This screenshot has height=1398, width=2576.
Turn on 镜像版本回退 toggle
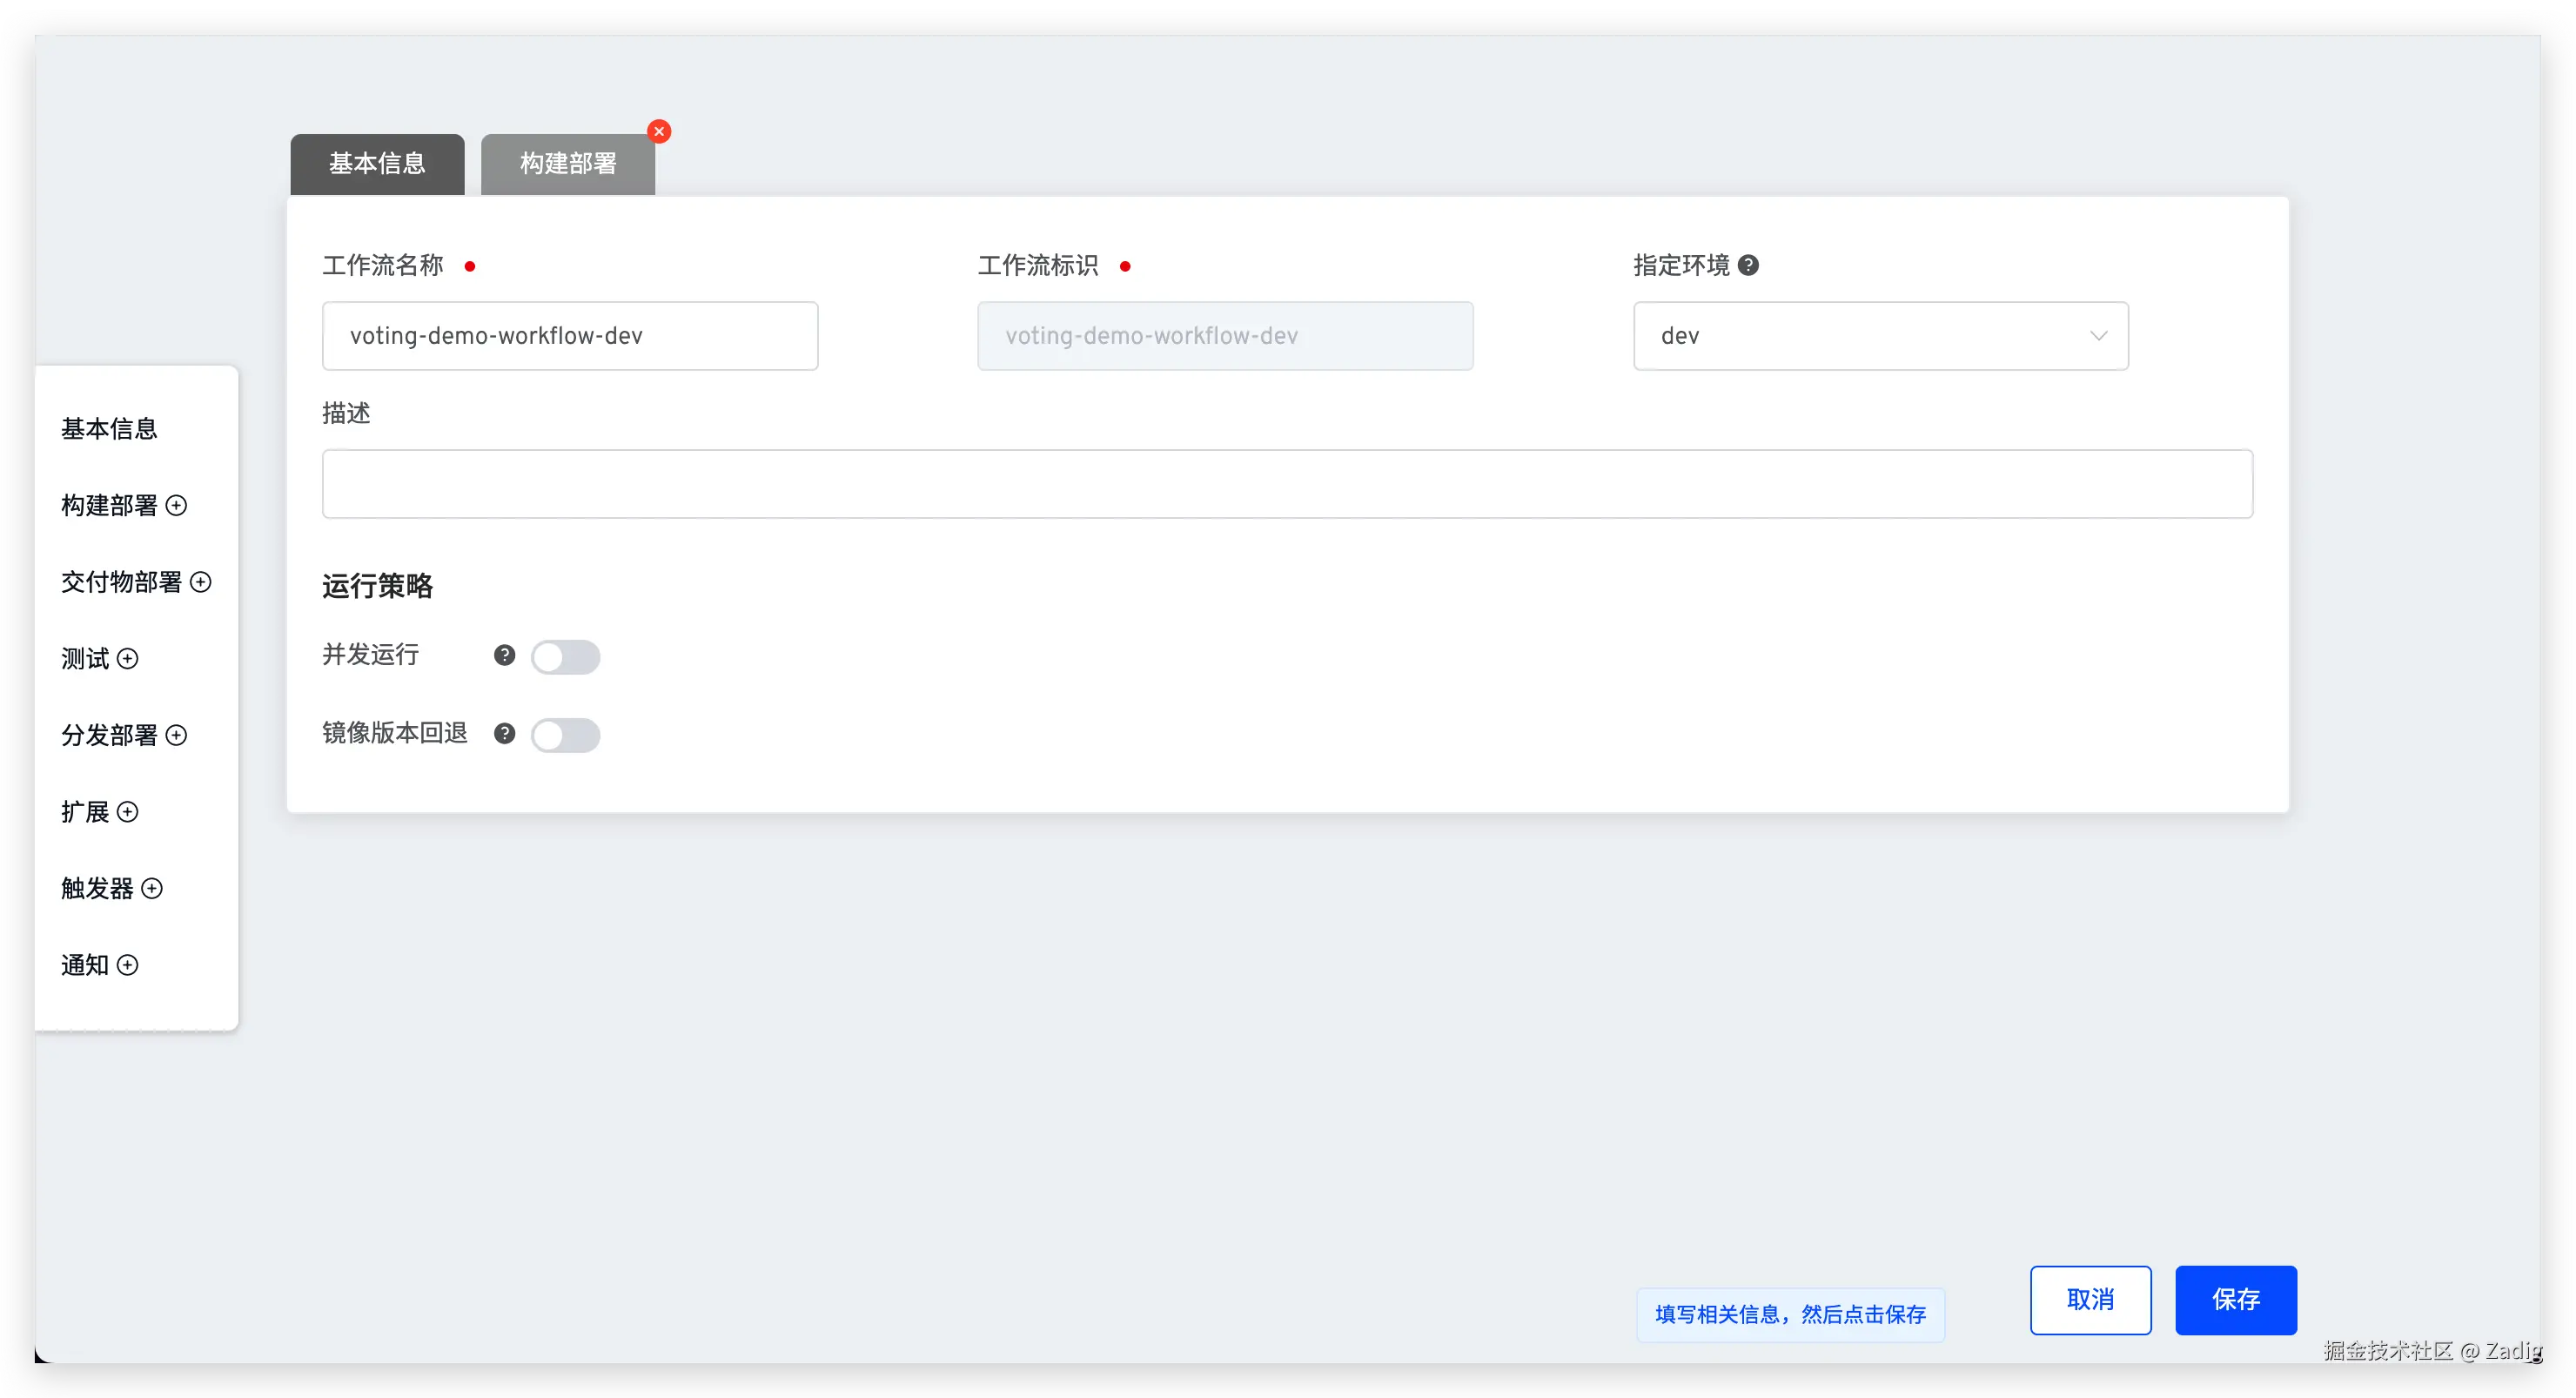click(565, 735)
